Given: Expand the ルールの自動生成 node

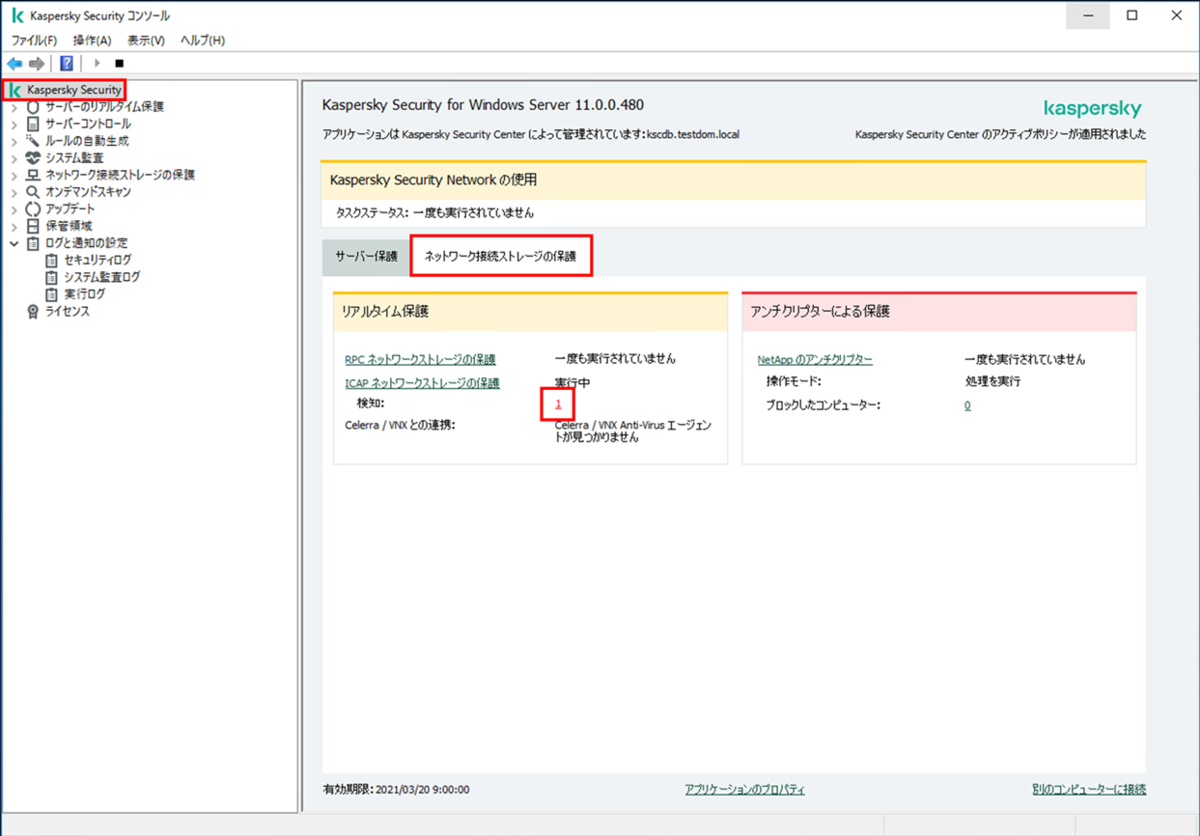Looking at the screenshot, I should [x=14, y=141].
